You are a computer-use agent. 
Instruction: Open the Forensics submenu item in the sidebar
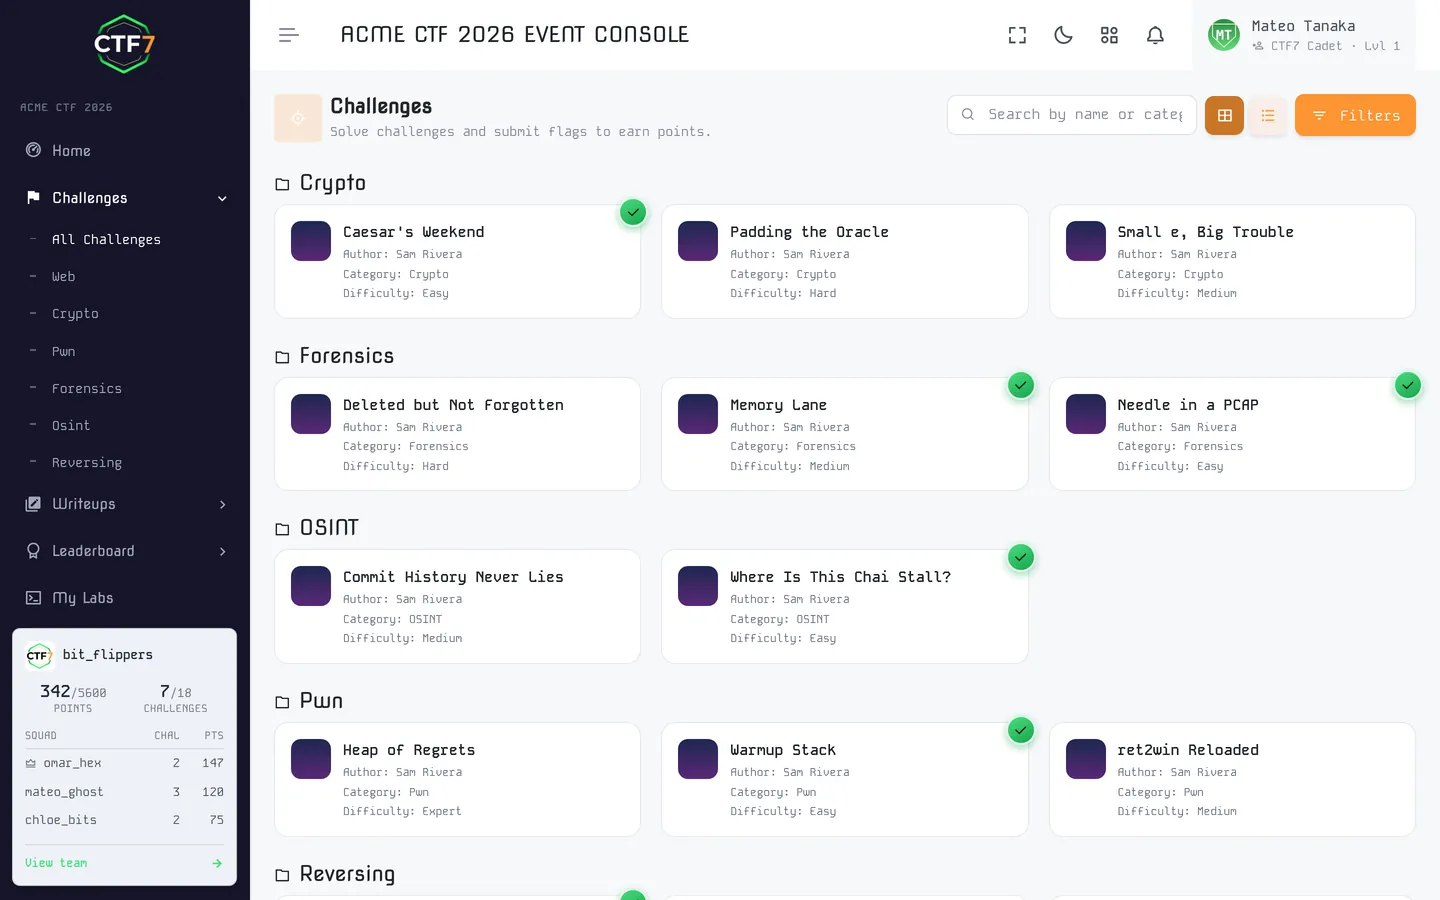click(86, 388)
